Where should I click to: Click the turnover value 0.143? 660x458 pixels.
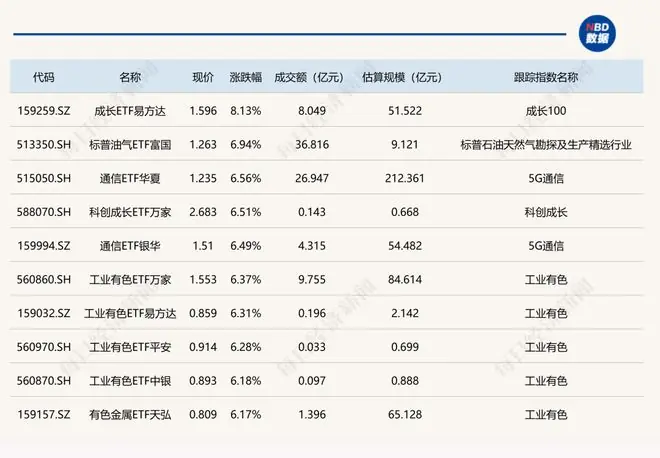312,212
